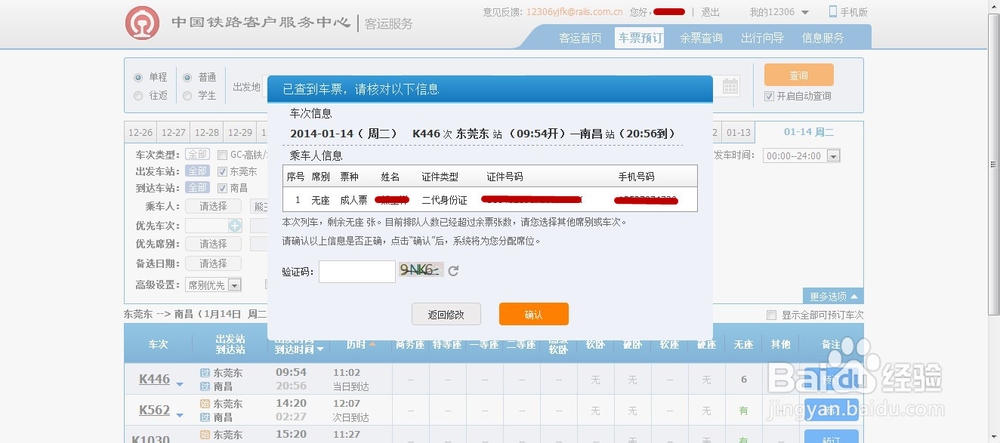Click the plus icon beside 优先车次

click(x=235, y=226)
